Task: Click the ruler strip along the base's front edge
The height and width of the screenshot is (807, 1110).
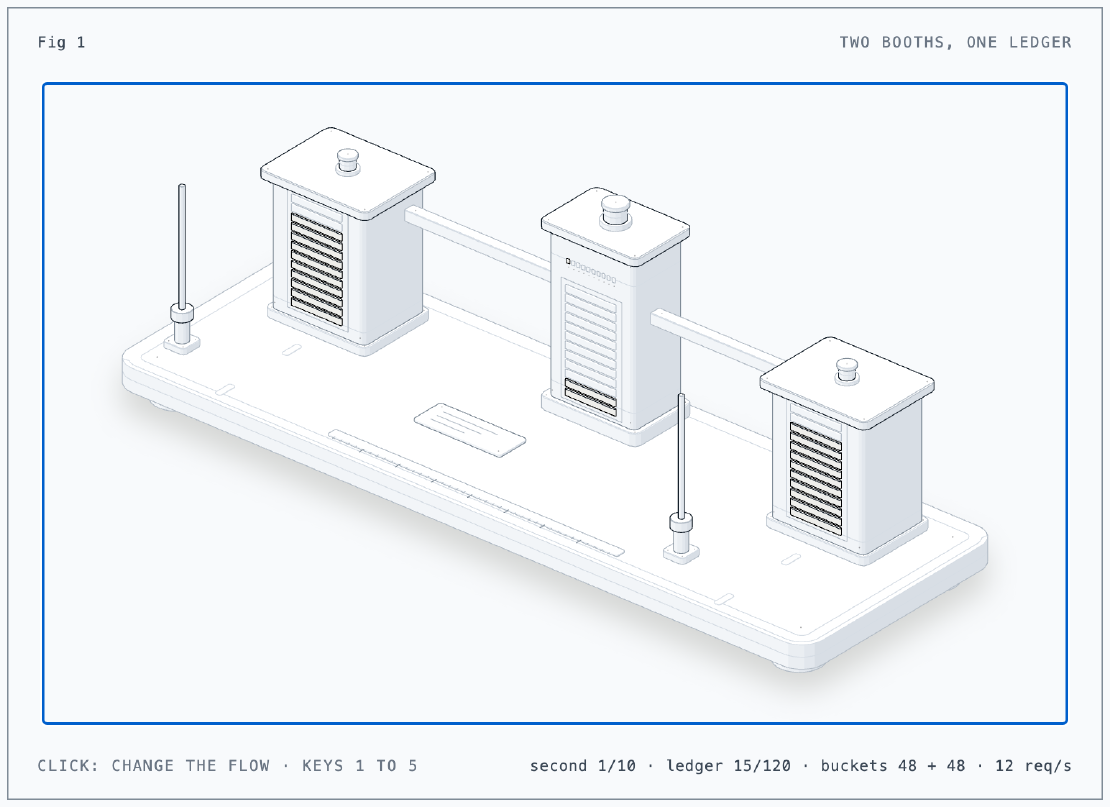Action: click(476, 492)
